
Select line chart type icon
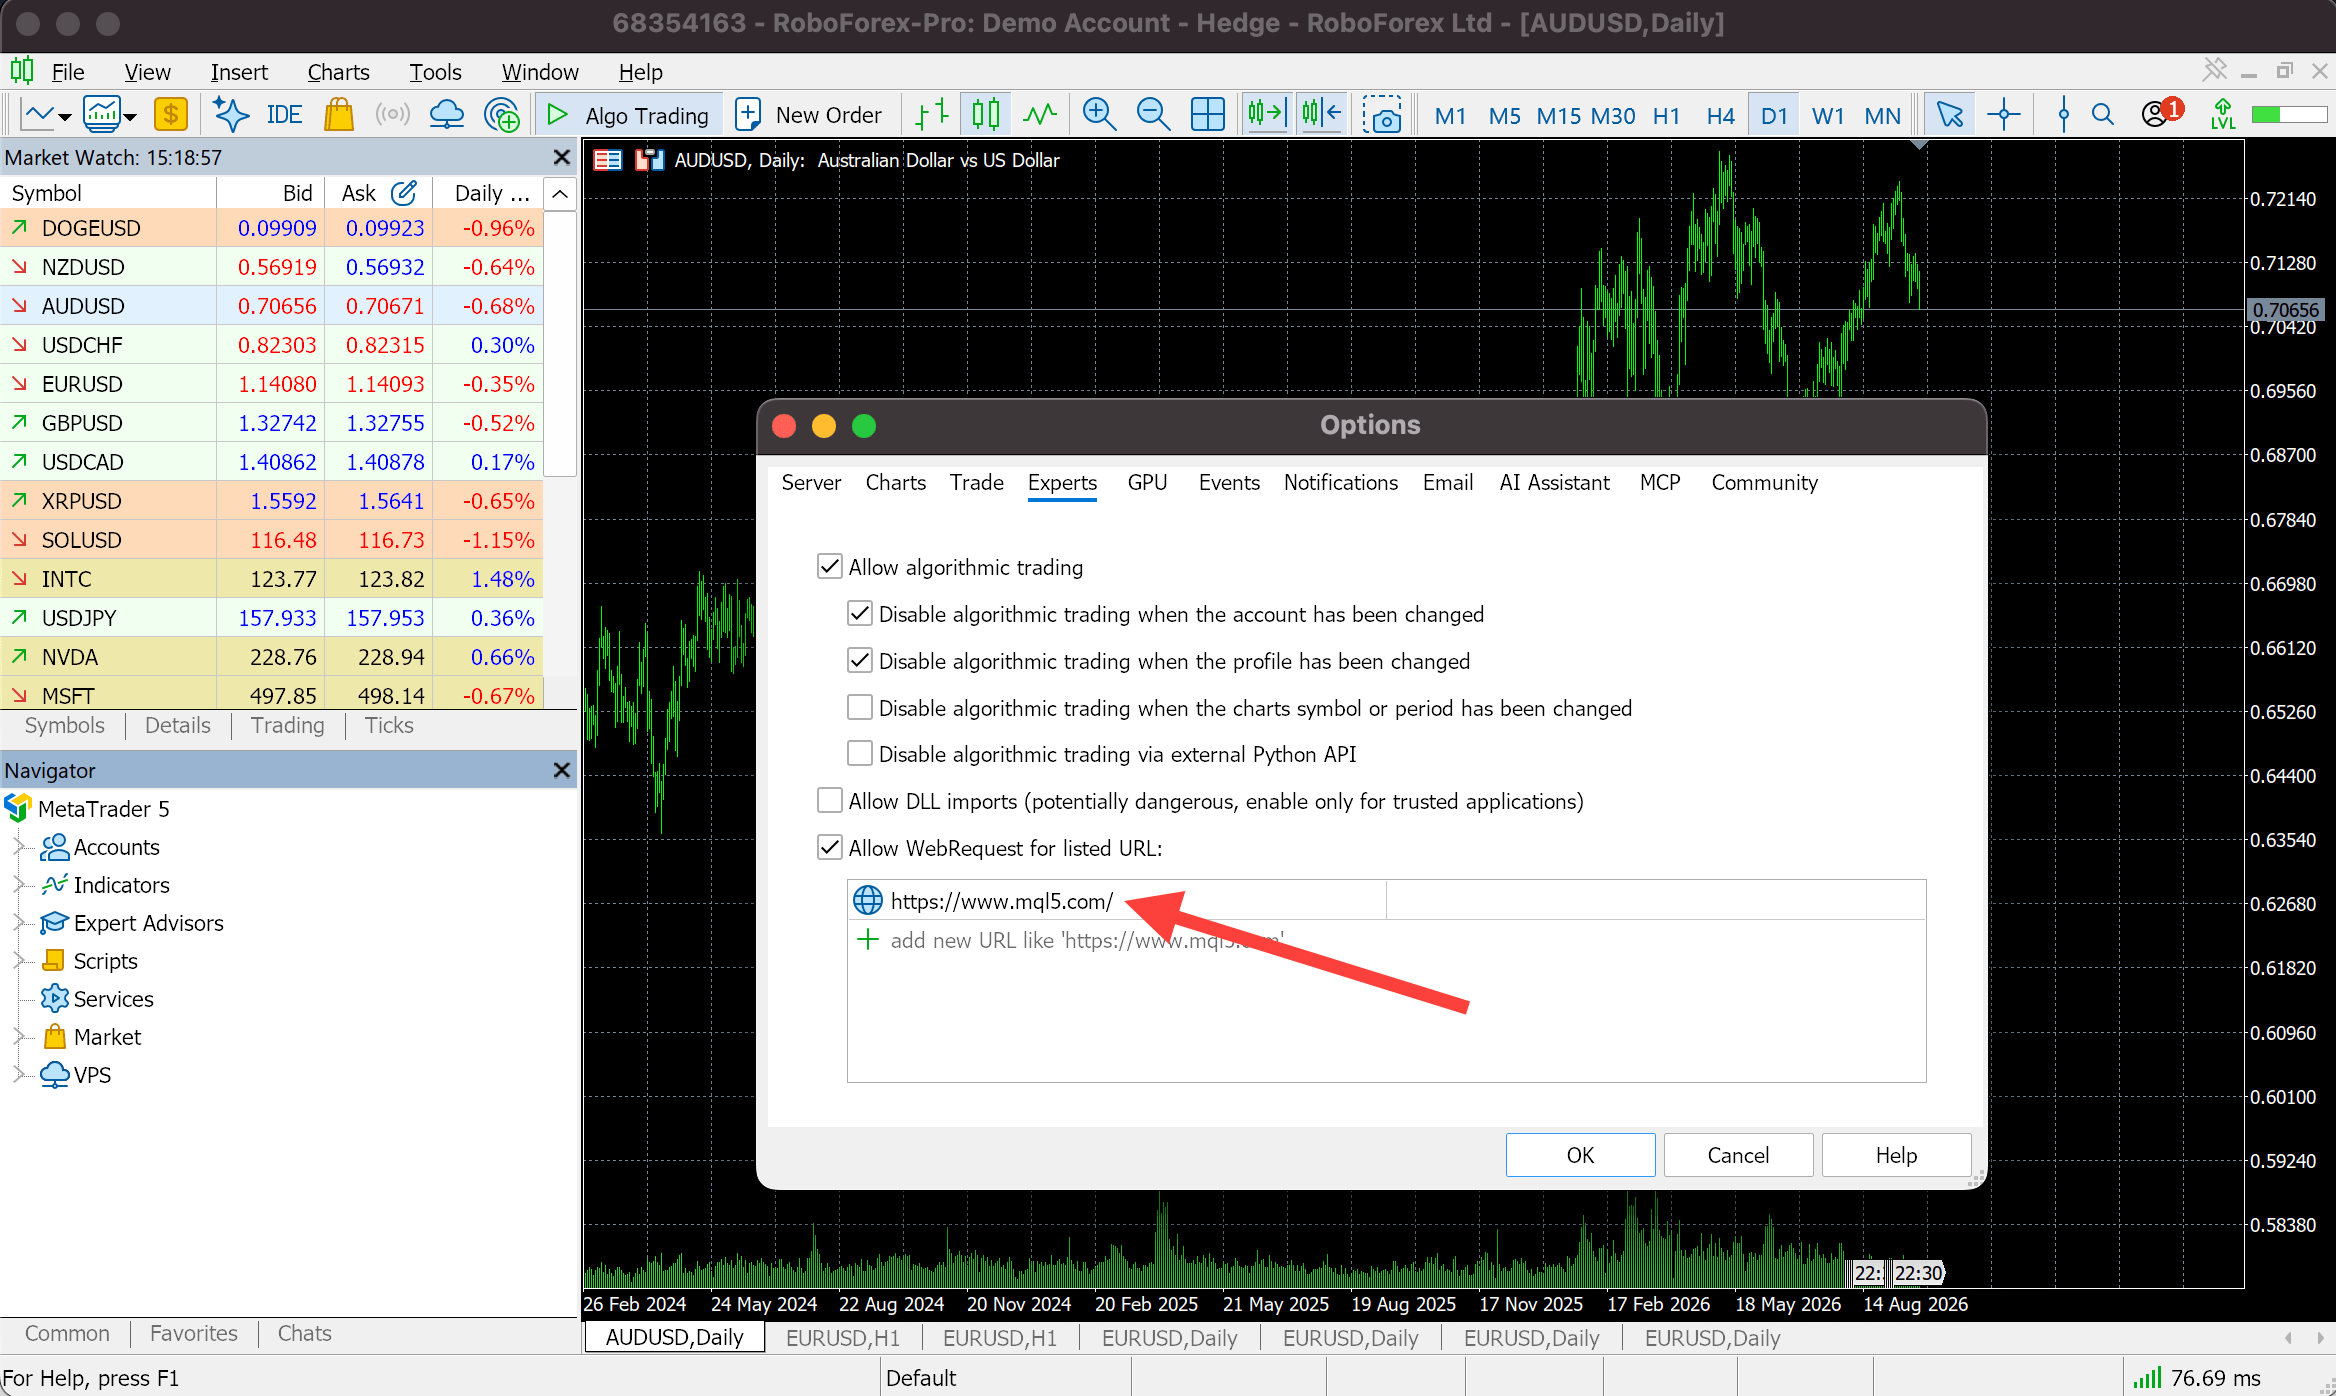[1040, 115]
